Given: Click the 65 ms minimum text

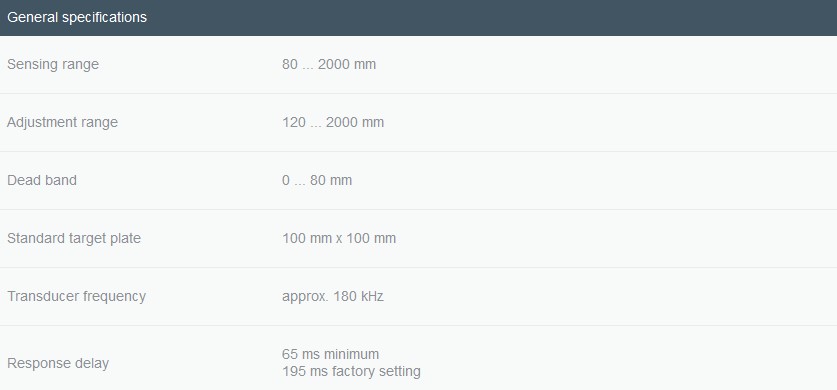Looking at the screenshot, I should click(x=330, y=354).
